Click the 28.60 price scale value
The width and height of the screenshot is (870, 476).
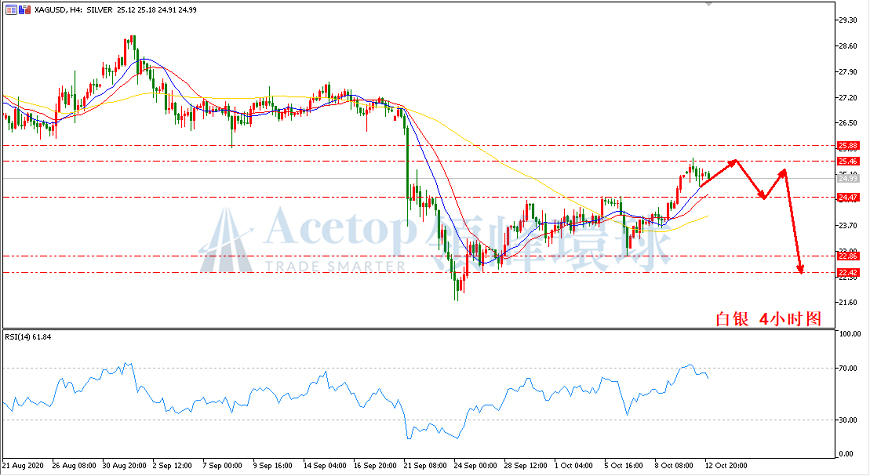tap(848, 46)
